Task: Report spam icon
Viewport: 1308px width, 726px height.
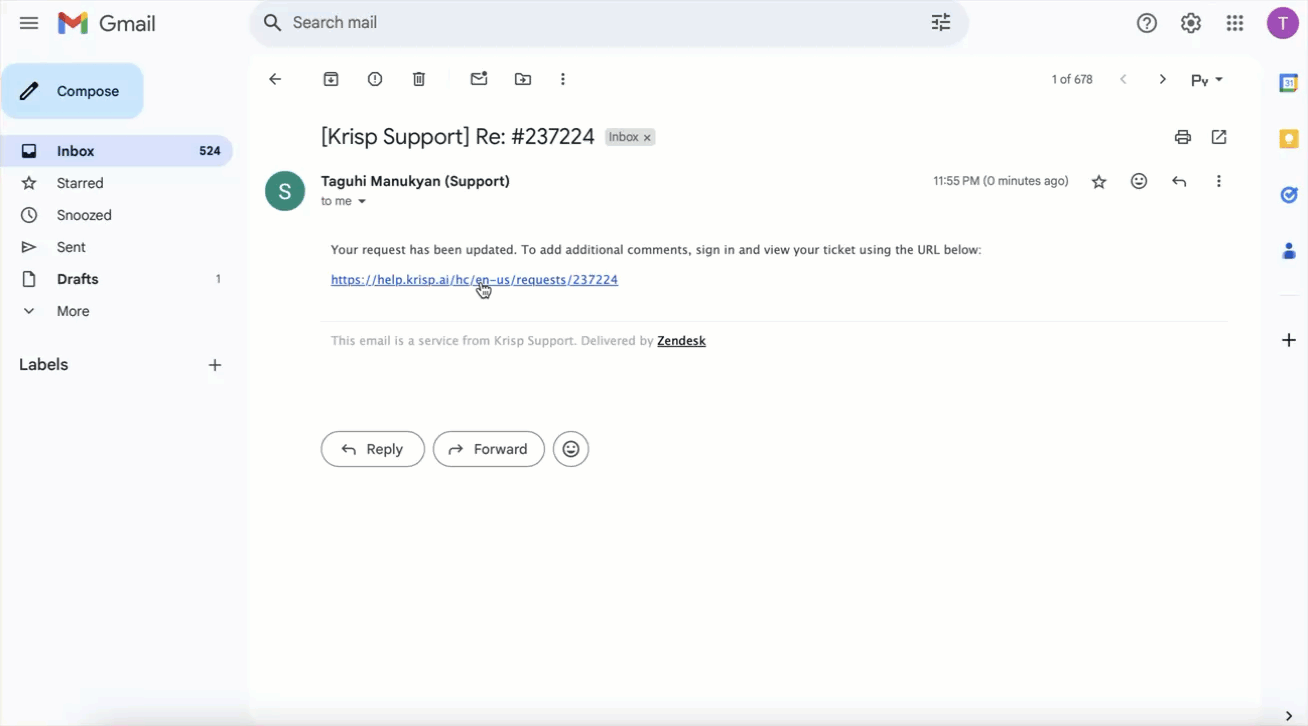Action: pos(375,79)
